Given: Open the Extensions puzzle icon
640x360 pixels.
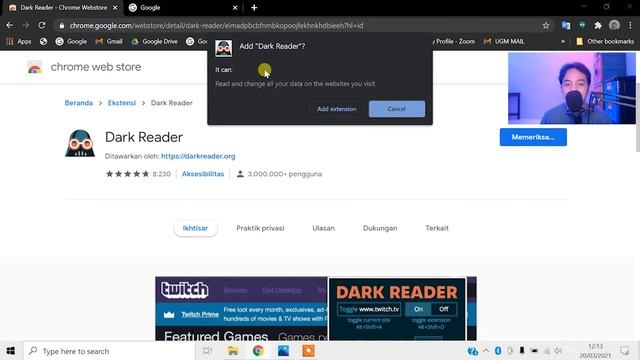Looking at the screenshot, I should [x=598, y=25].
